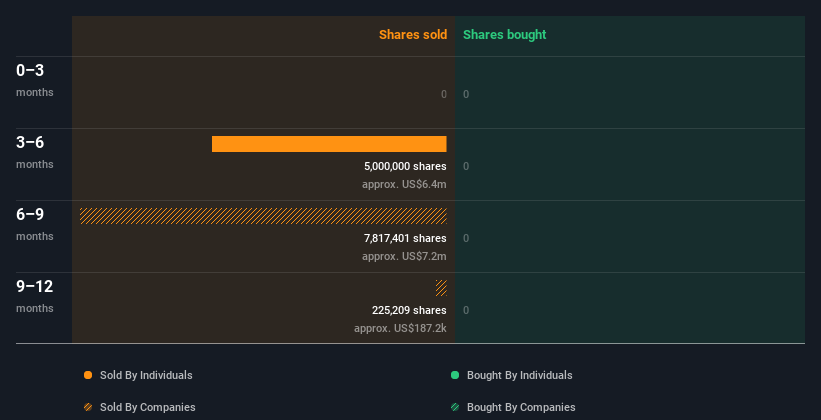Click the hatched Bought By Companies legend icon
821x420 pixels.
[455, 407]
